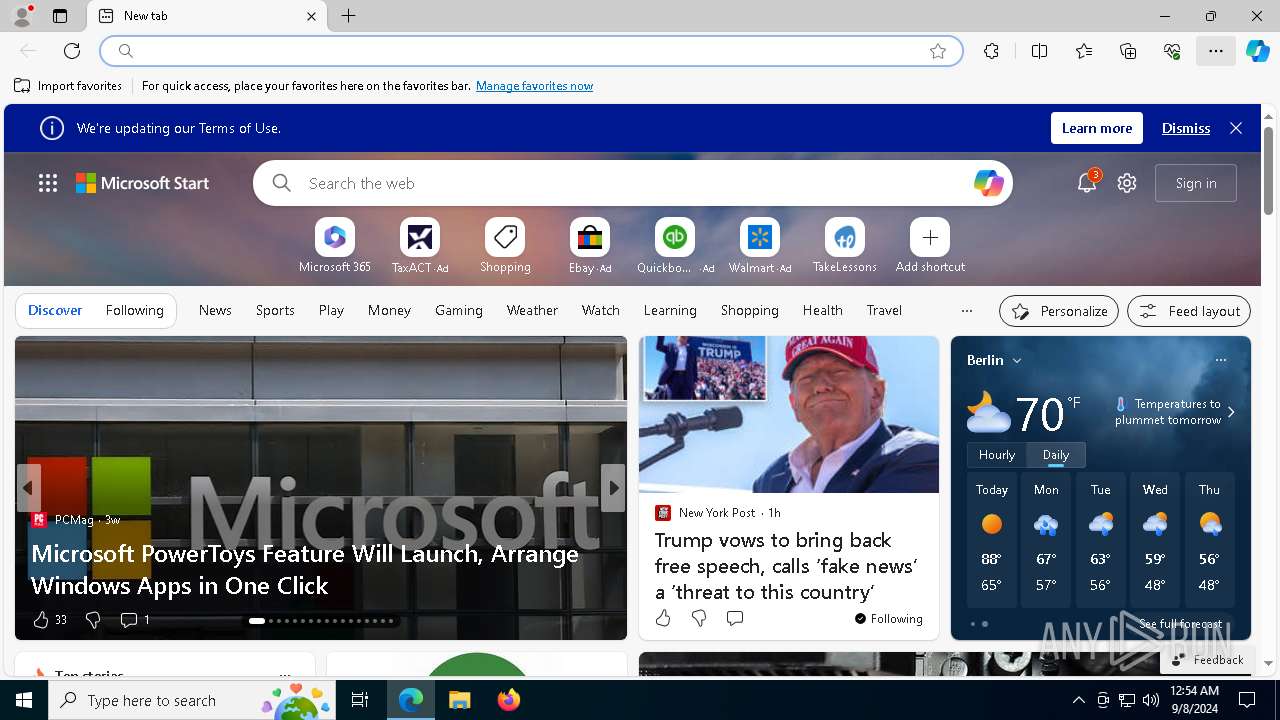
Task: Show hidden system tray icons
Action: (x=1078, y=700)
